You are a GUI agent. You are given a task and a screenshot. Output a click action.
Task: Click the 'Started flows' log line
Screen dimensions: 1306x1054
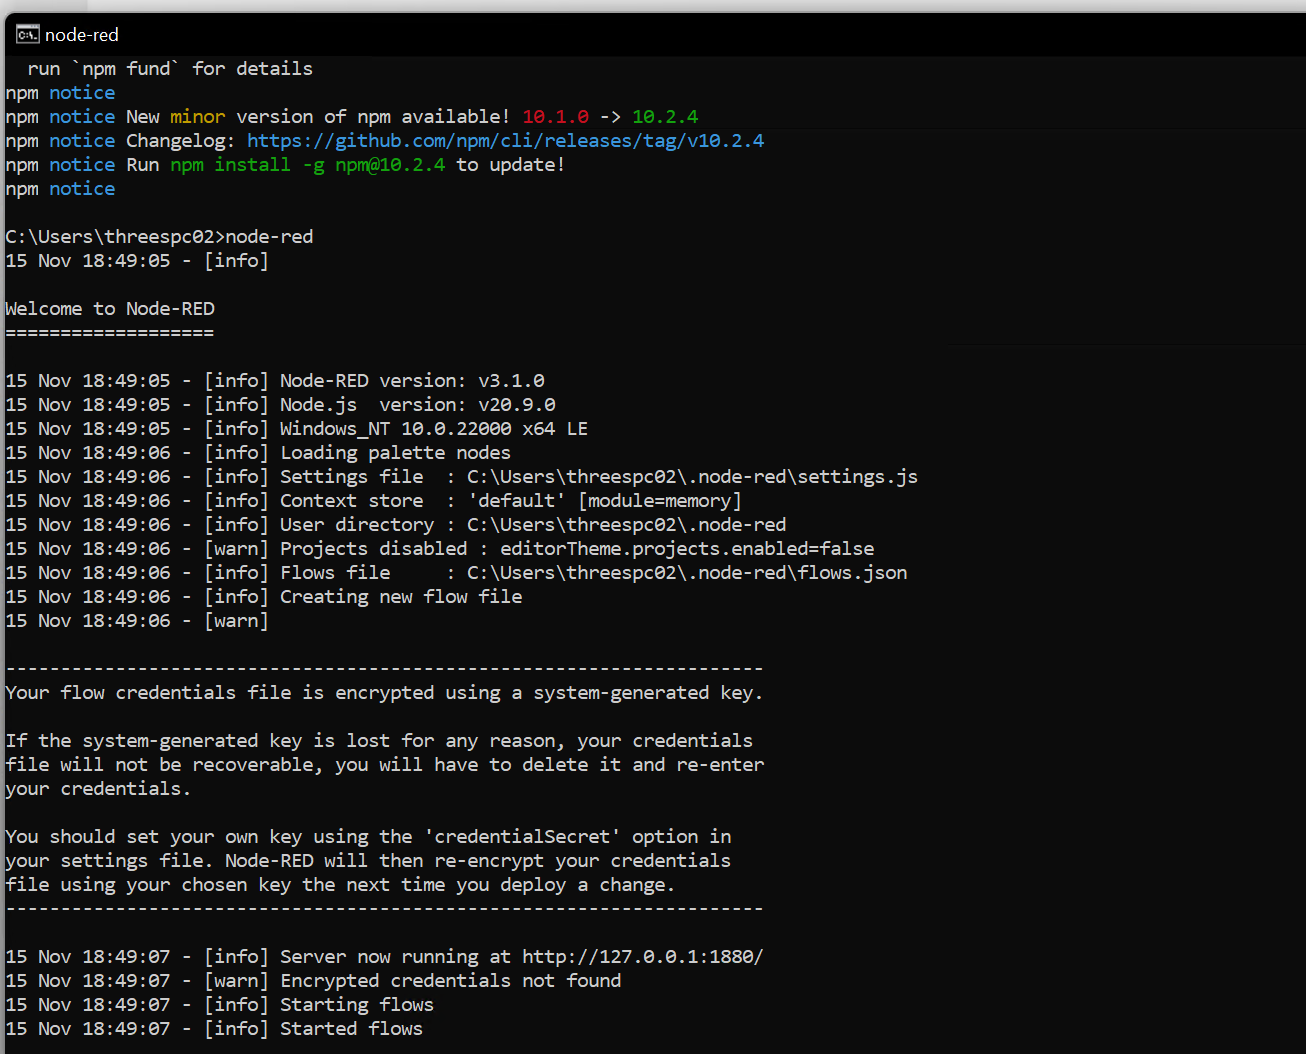tap(351, 1029)
